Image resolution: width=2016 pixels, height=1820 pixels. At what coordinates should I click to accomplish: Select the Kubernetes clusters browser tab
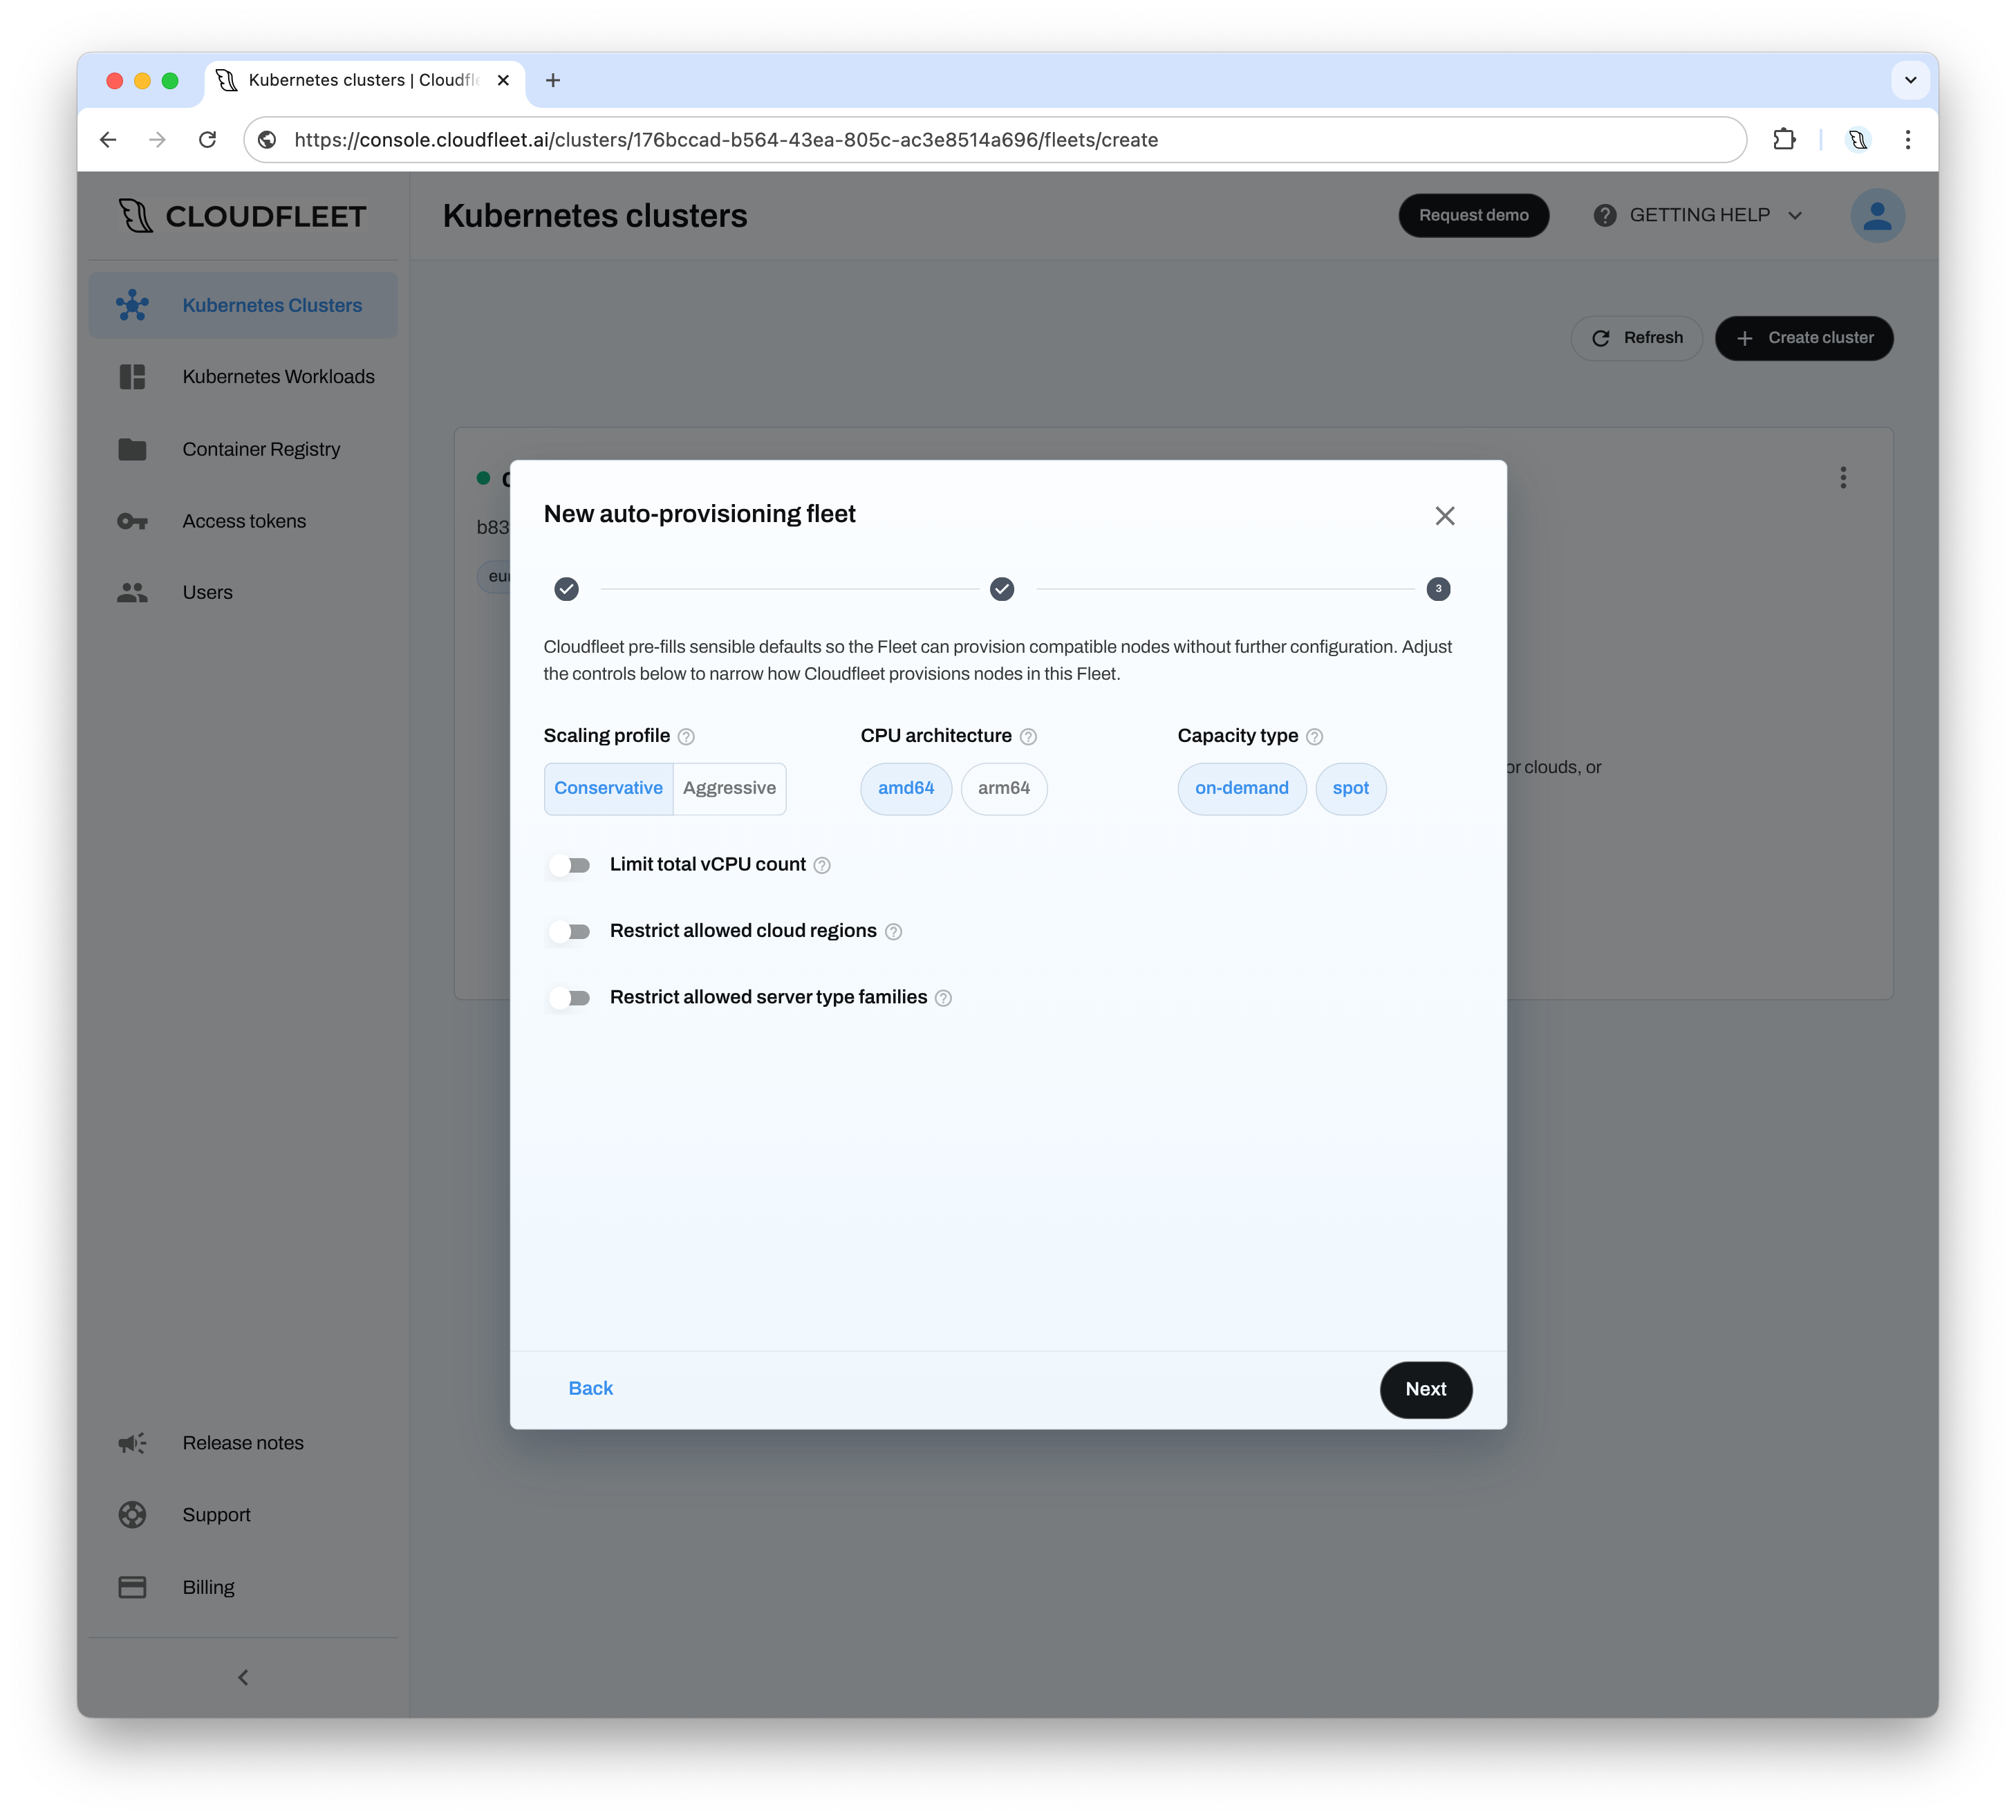coord(365,80)
